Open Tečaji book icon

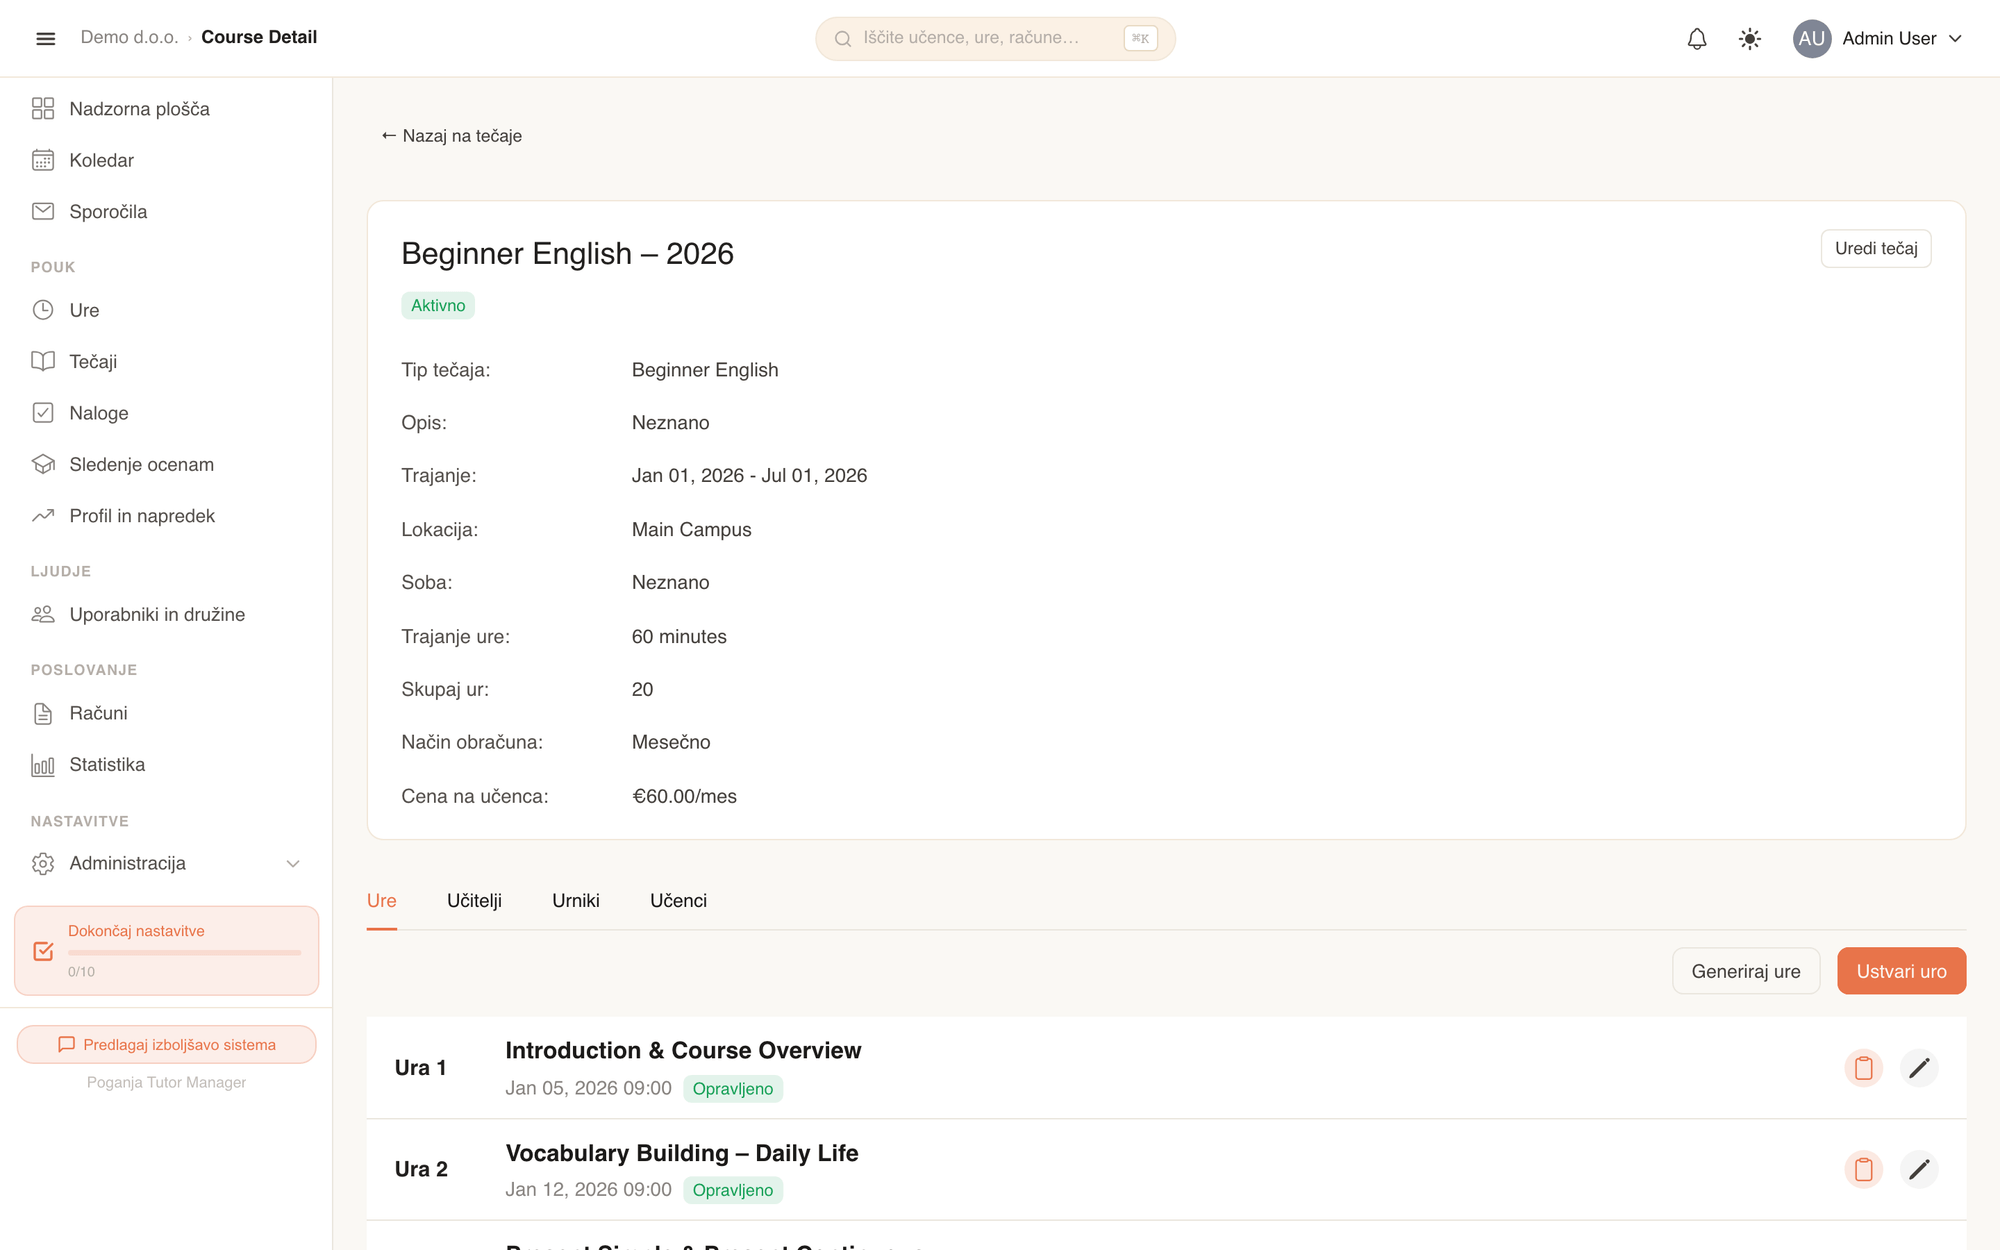[43, 361]
